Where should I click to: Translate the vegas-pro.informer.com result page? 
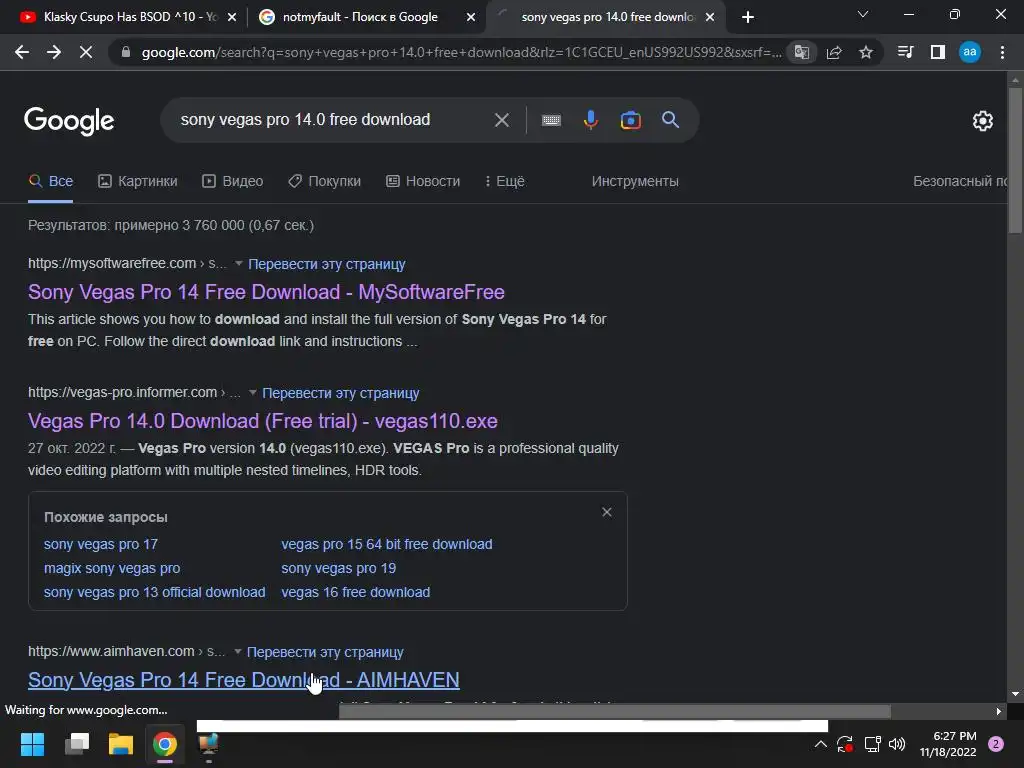(x=340, y=393)
